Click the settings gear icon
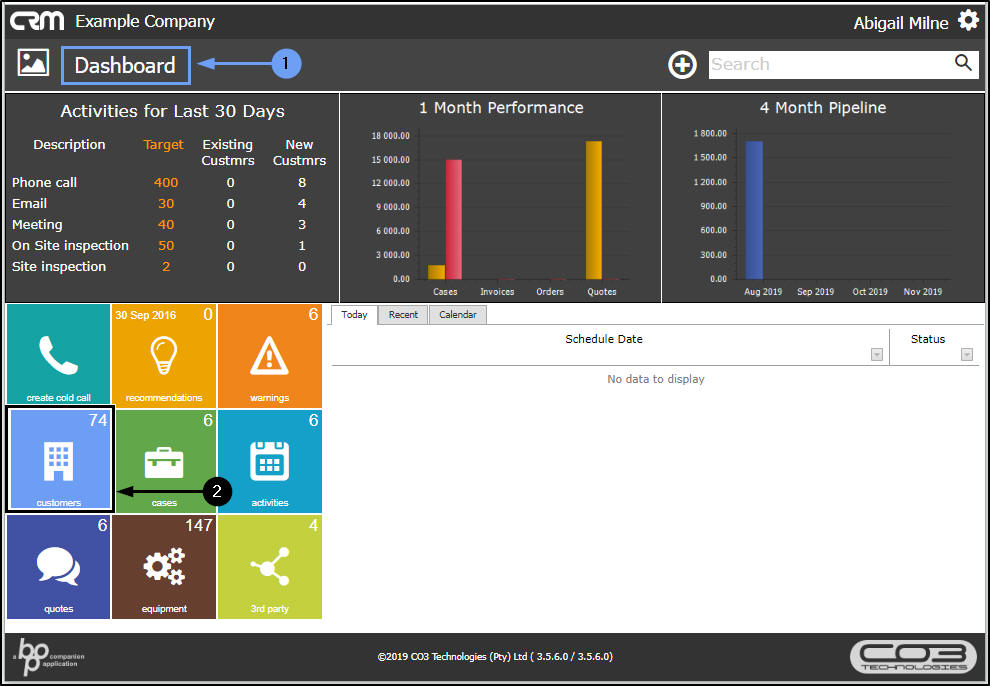The height and width of the screenshot is (686, 990). (967, 20)
